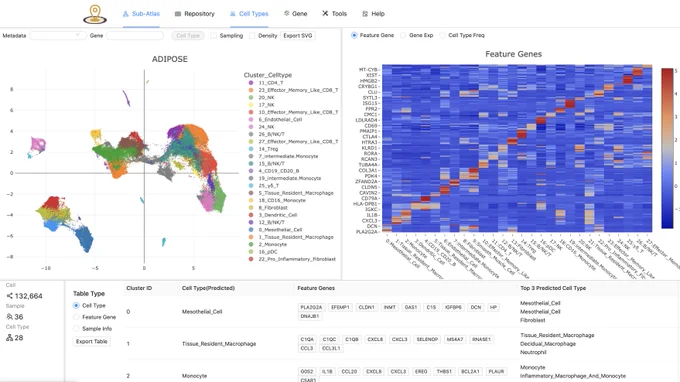Enable the Sampling checkbox
The image size is (680, 382).
coord(213,36)
